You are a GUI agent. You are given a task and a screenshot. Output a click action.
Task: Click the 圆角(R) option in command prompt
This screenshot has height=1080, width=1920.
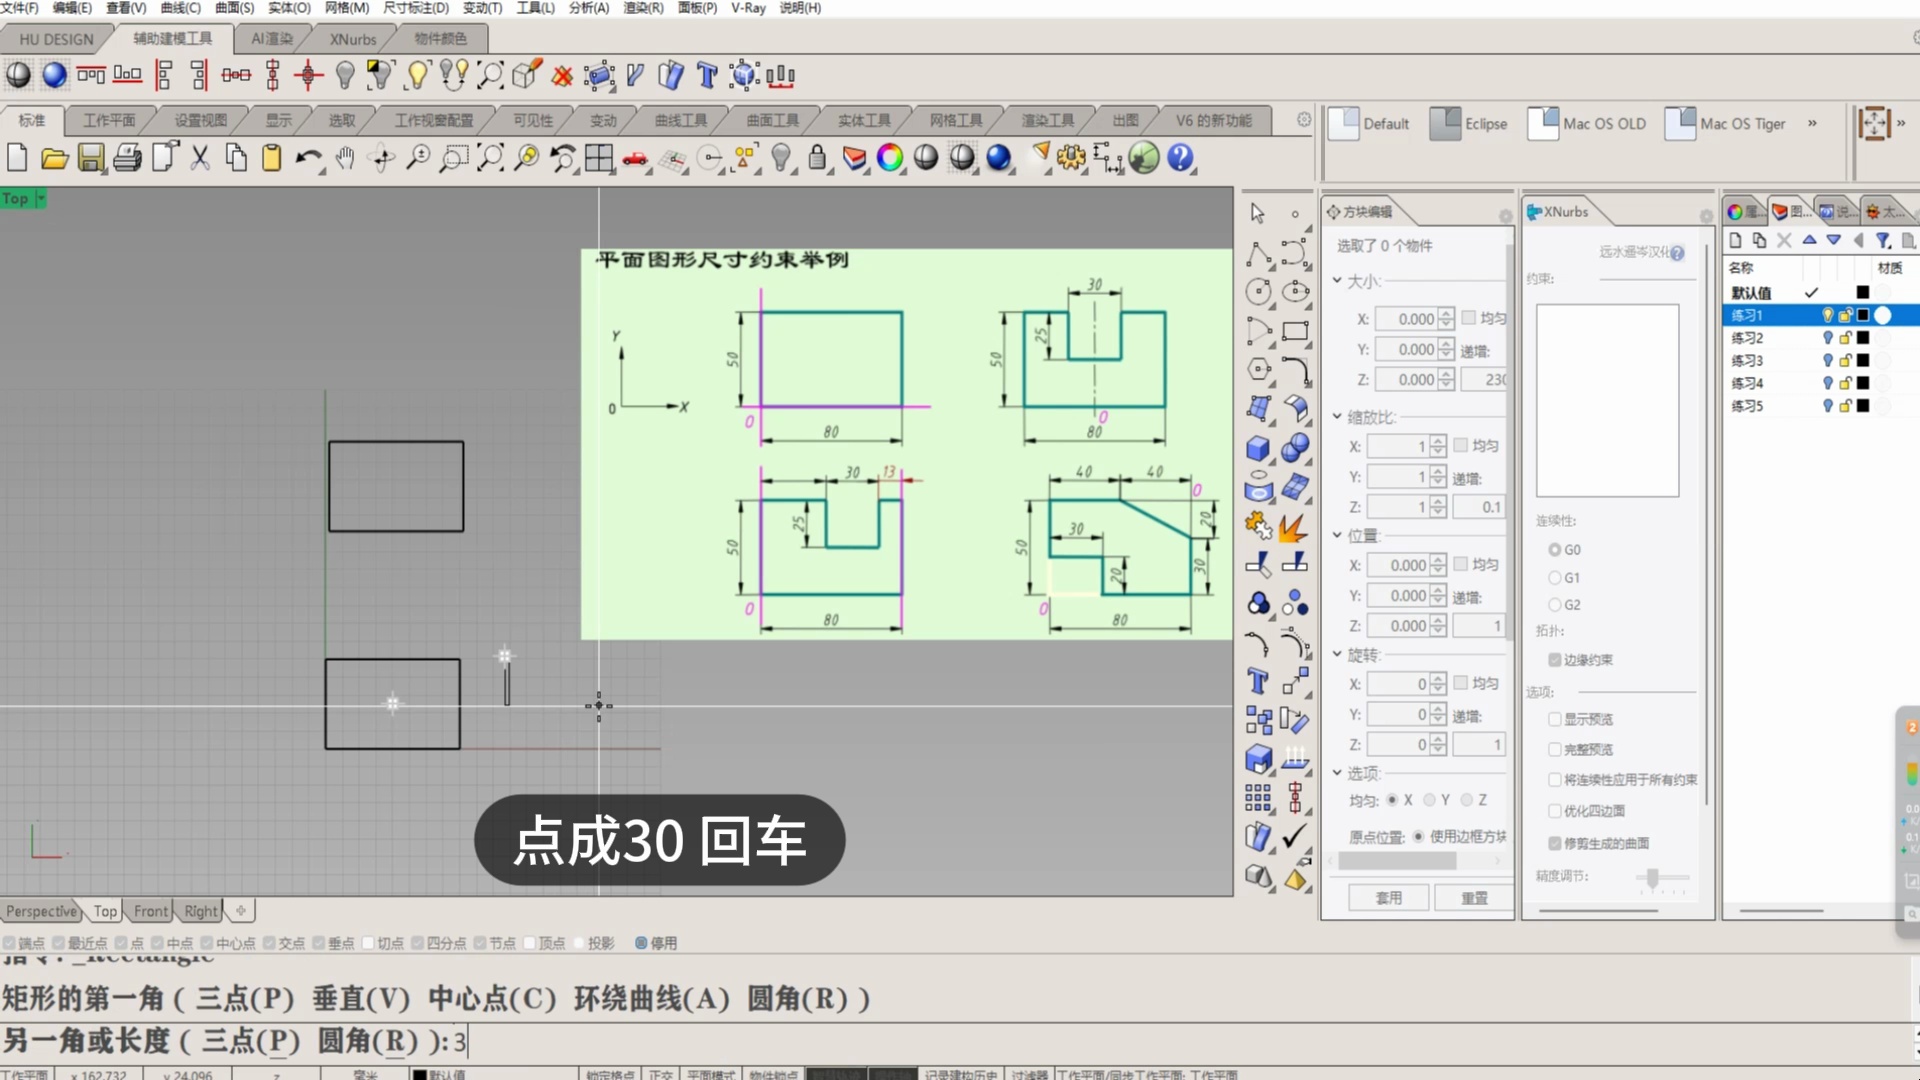click(367, 1041)
